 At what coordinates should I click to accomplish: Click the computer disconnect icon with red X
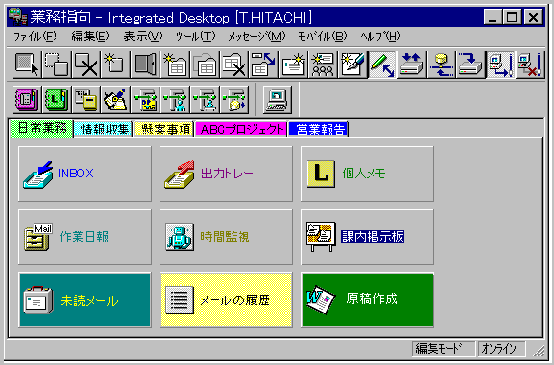click(529, 65)
